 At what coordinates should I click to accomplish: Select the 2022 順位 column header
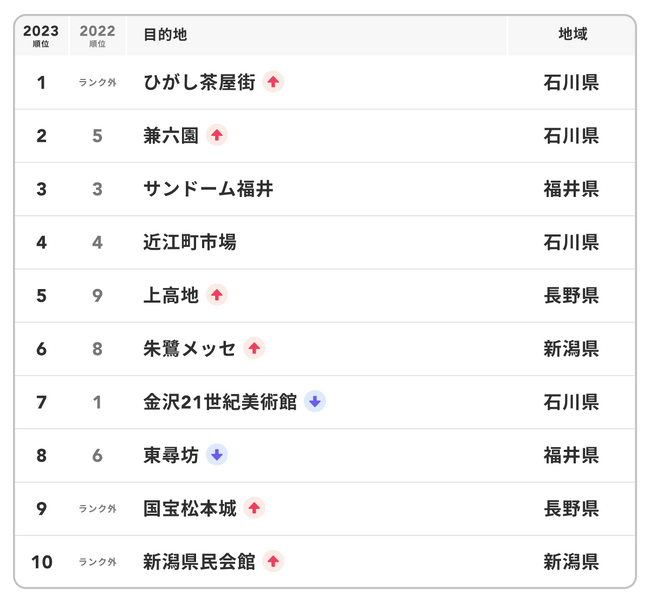pyautogui.click(x=97, y=35)
